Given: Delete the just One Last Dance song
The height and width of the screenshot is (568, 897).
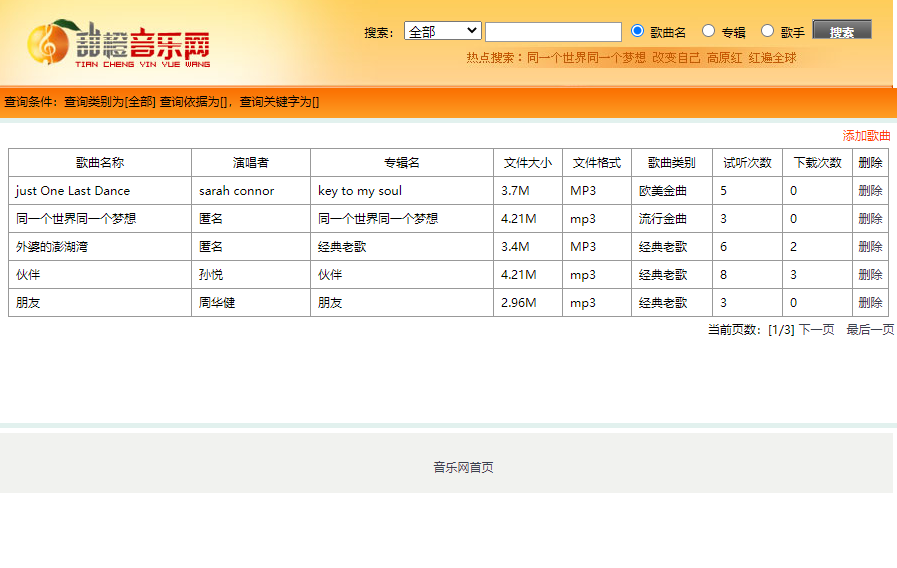Looking at the screenshot, I should pyautogui.click(x=870, y=191).
